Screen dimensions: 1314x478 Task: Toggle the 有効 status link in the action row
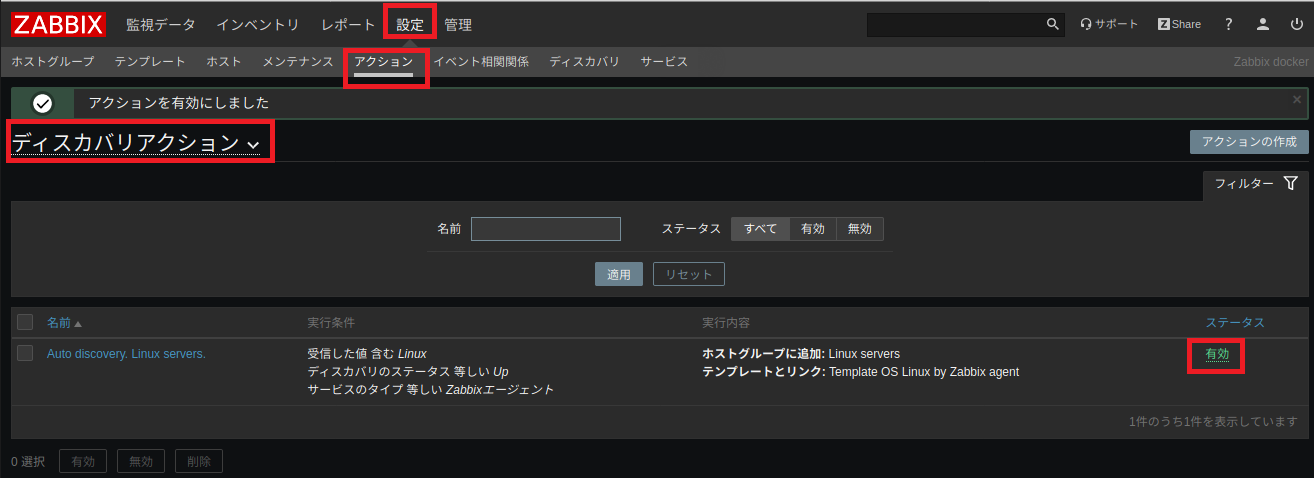pyautogui.click(x=1217, y=354)
